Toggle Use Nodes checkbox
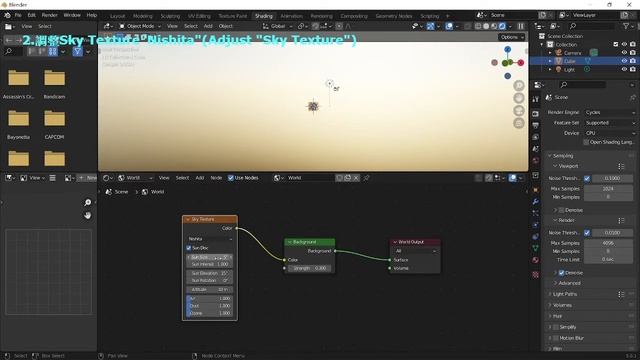Viewport: 640px width, 360px height. (x=231, y=178)
